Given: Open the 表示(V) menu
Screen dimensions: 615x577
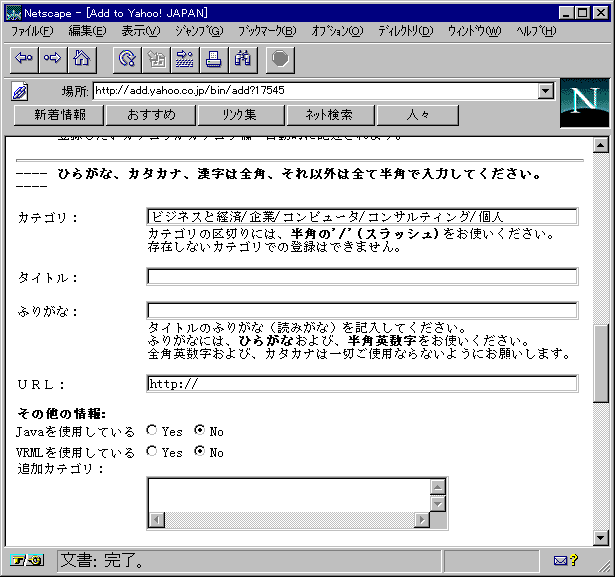Looking at the screenshot, I should (141, 31).
